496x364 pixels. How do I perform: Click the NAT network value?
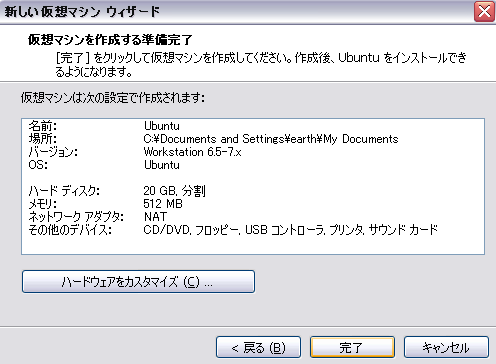(x=155, y=217)
